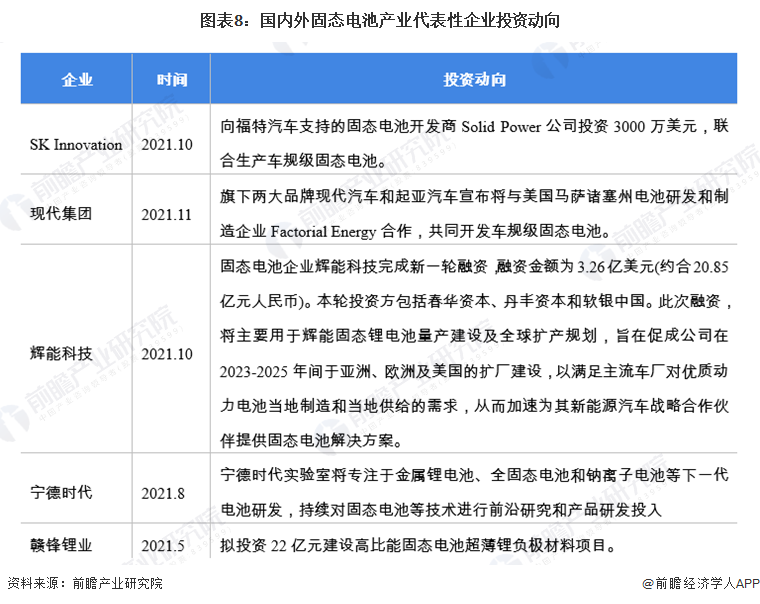This screenshot has height=604, width=760.
Task: Click the date 2021.5 cell
Action: (163, 546)
